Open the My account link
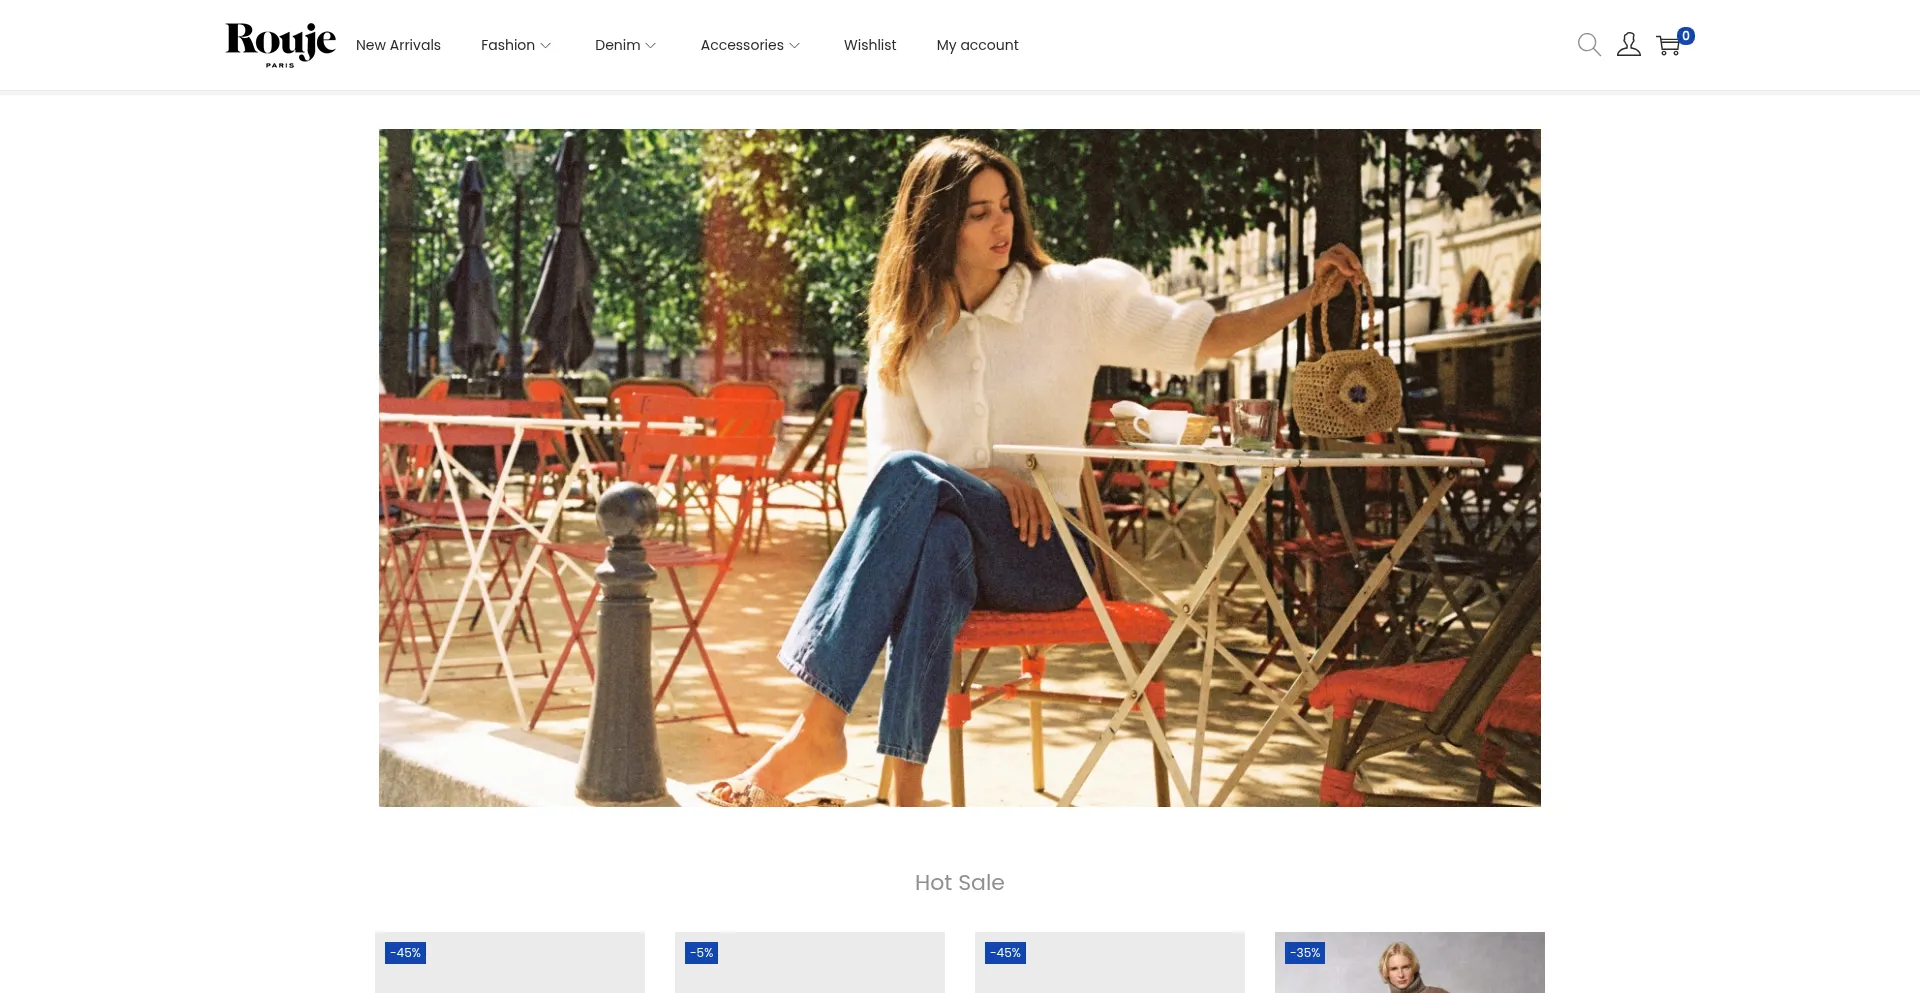The height and width of the screenshot is (993, 1920). coord(977,45)
